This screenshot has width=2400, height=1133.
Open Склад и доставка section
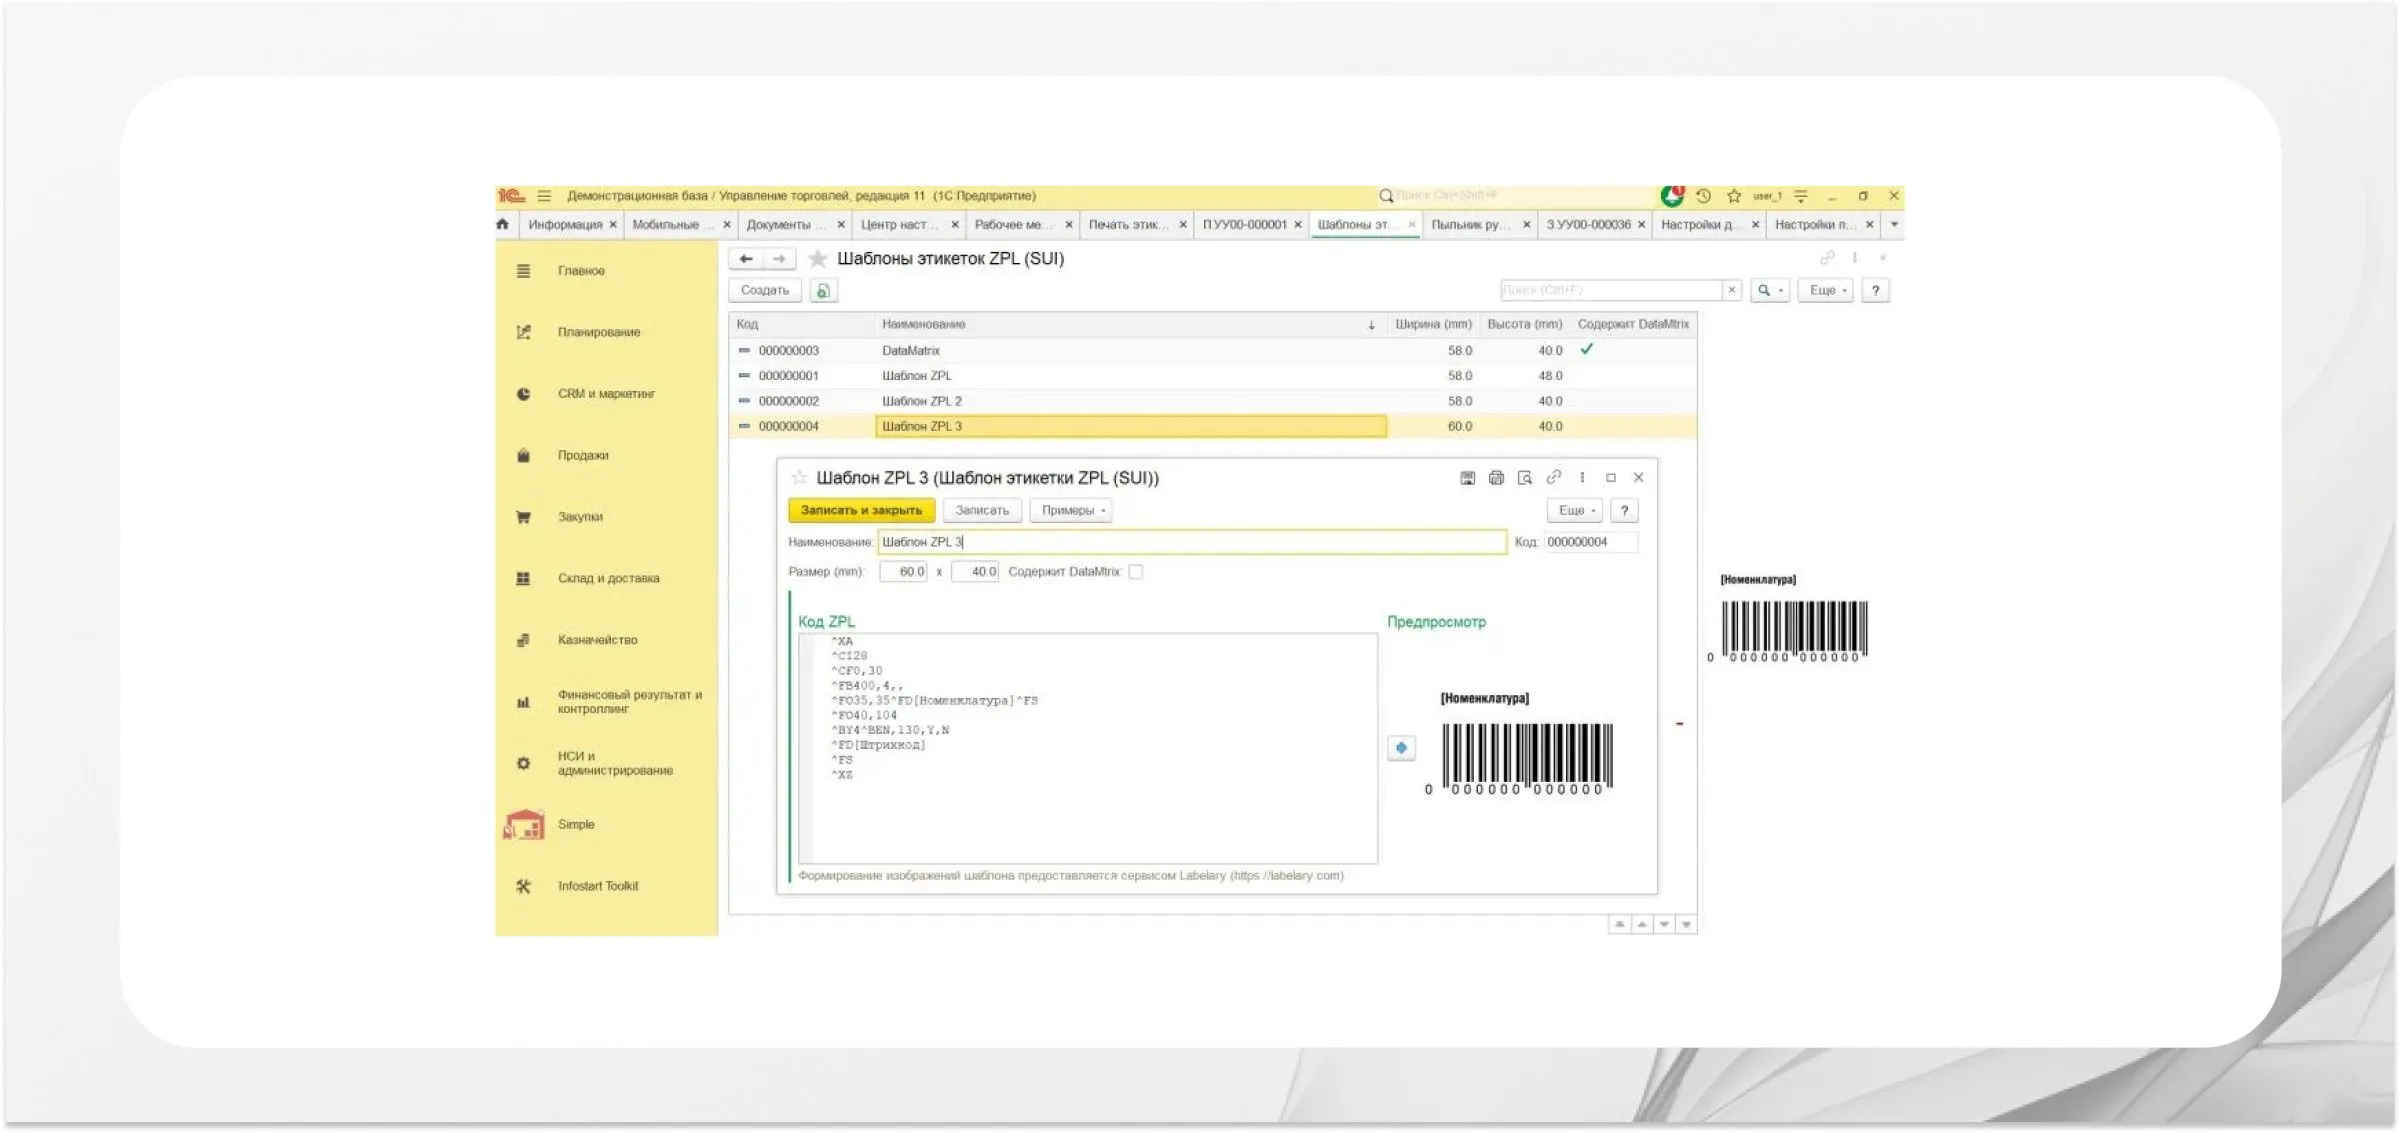coord(608,578)
